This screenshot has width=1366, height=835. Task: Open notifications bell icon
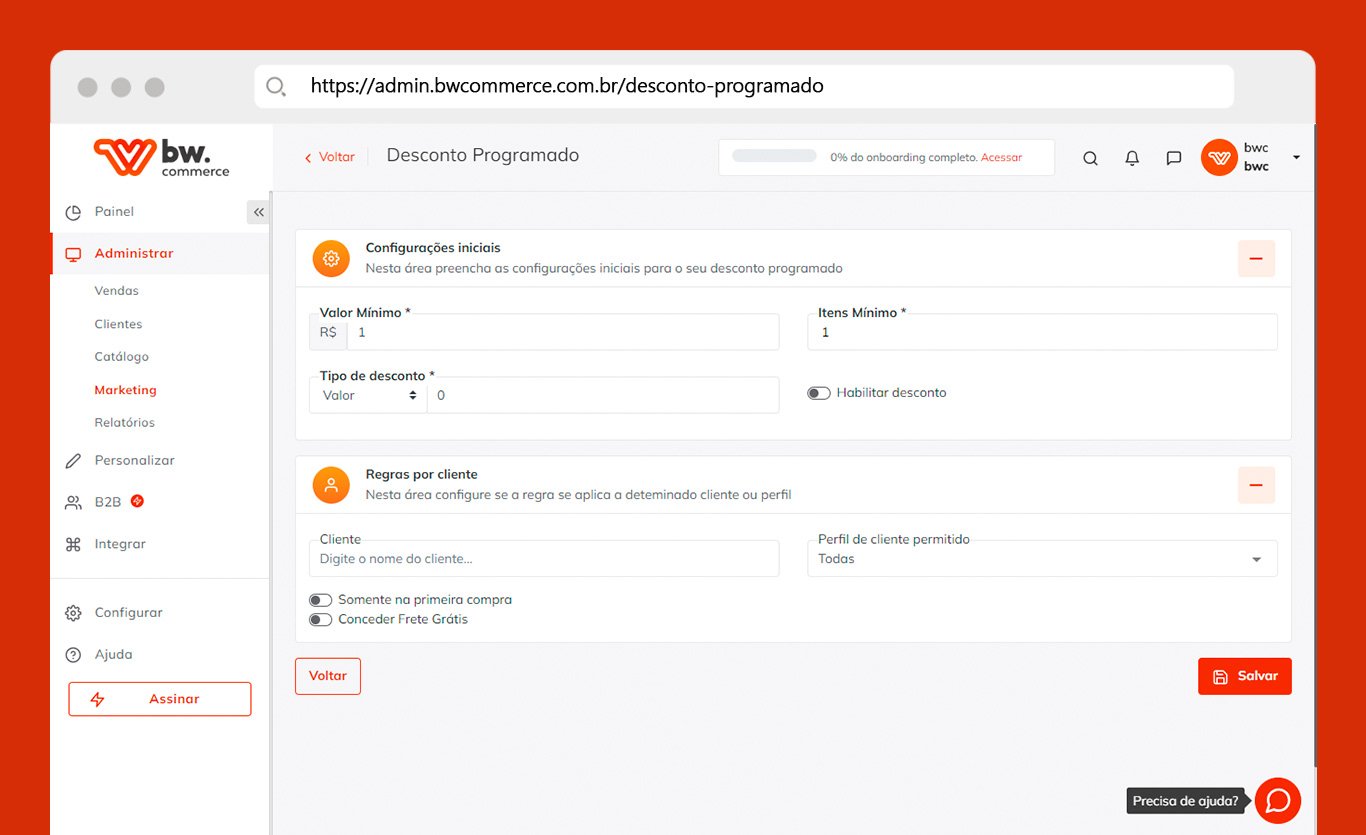click(1132, 158)
